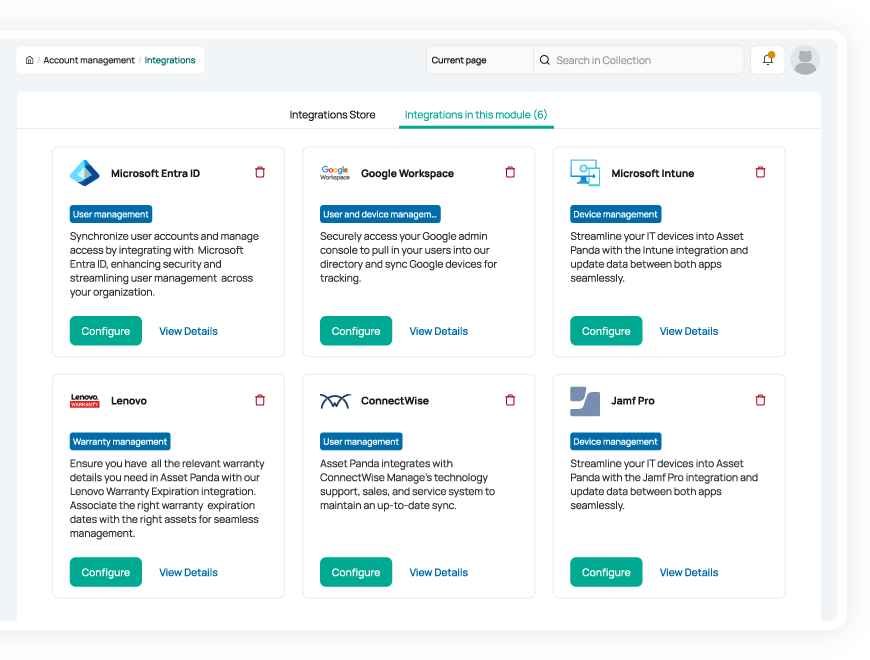
Task: Delete the Lenovo integration
Action: tap(260, 400)
